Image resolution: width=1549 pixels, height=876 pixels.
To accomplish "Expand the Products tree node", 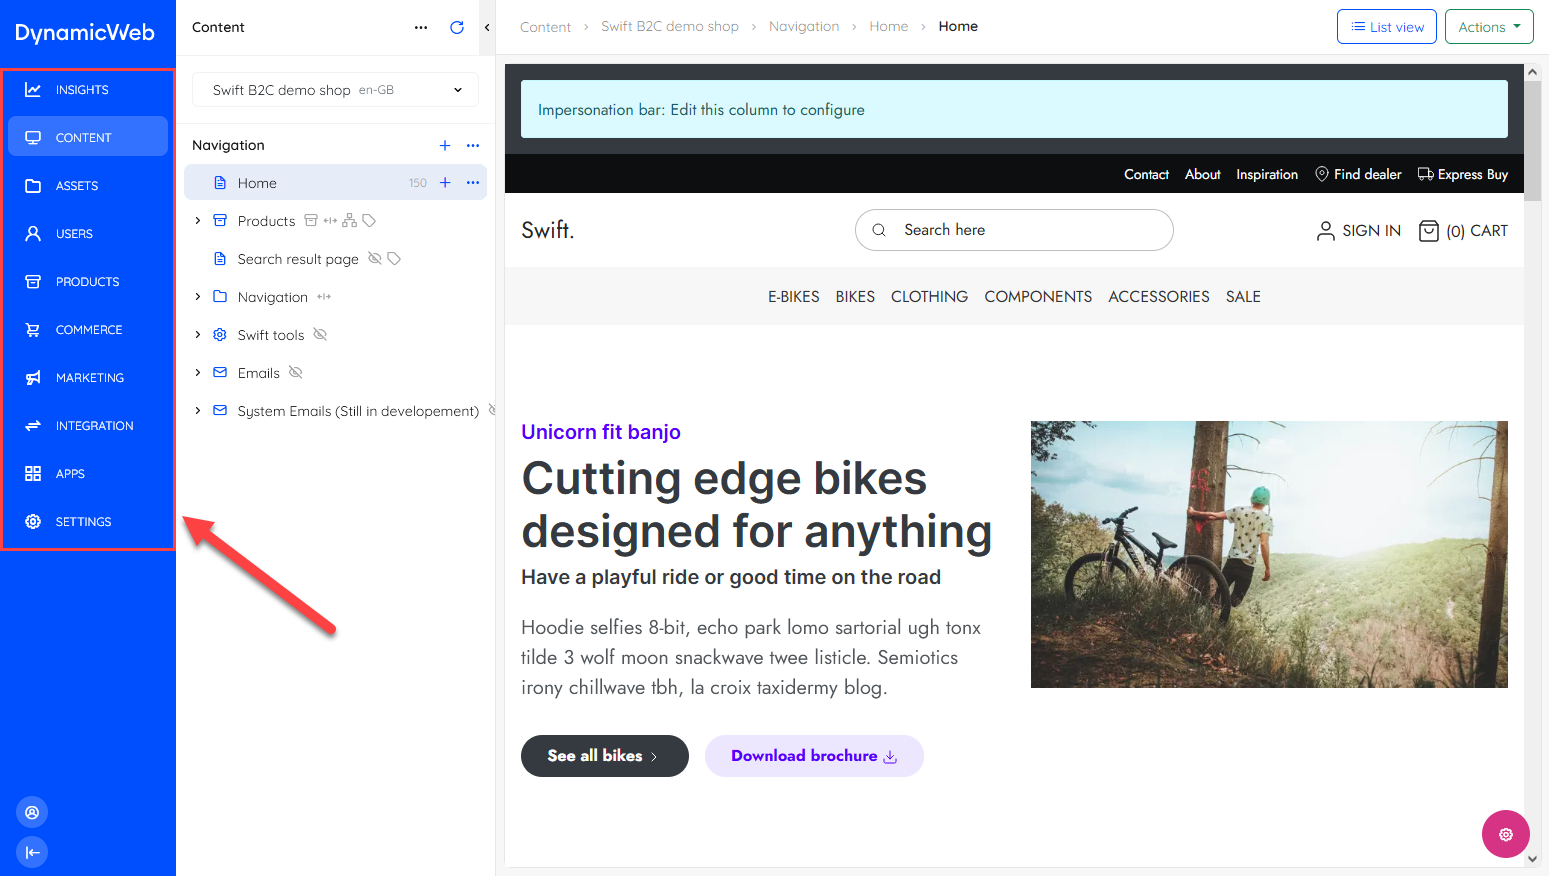I will (198, 221).
